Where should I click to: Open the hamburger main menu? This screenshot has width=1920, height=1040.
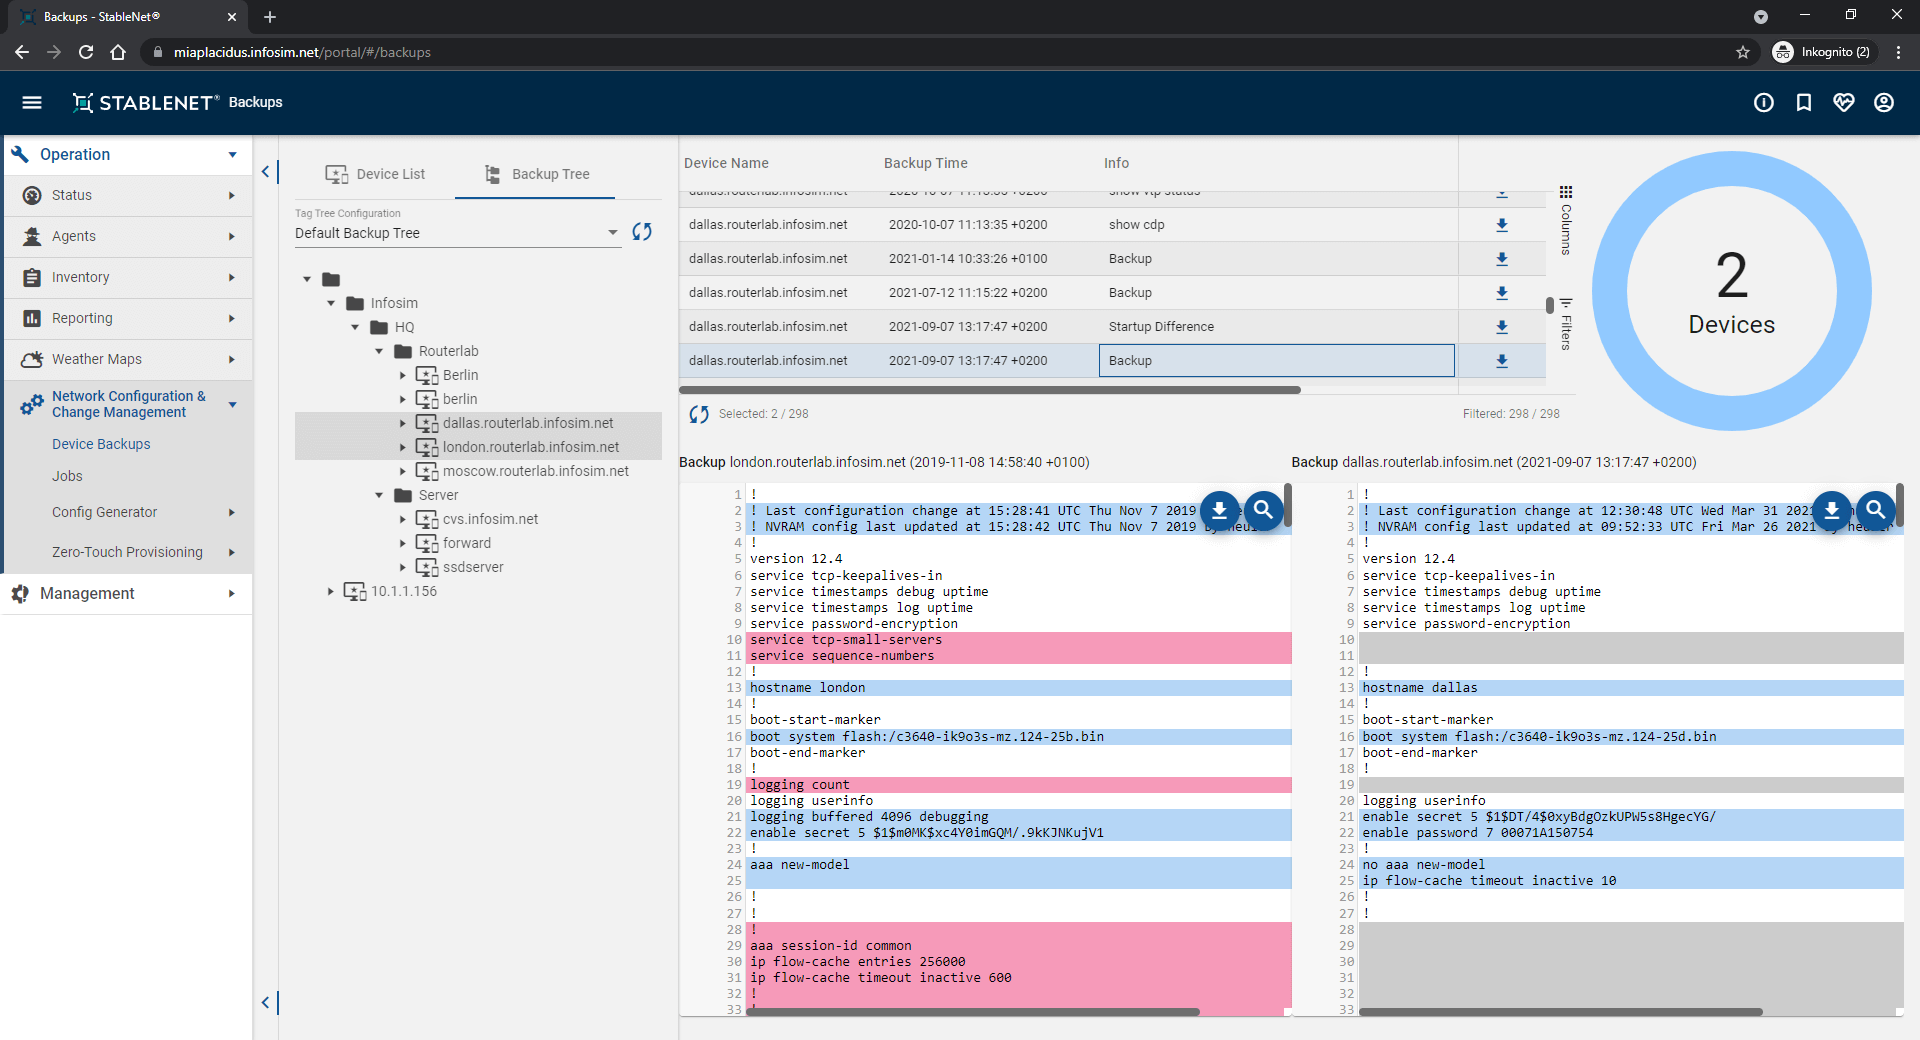click(x=32, y=102)
